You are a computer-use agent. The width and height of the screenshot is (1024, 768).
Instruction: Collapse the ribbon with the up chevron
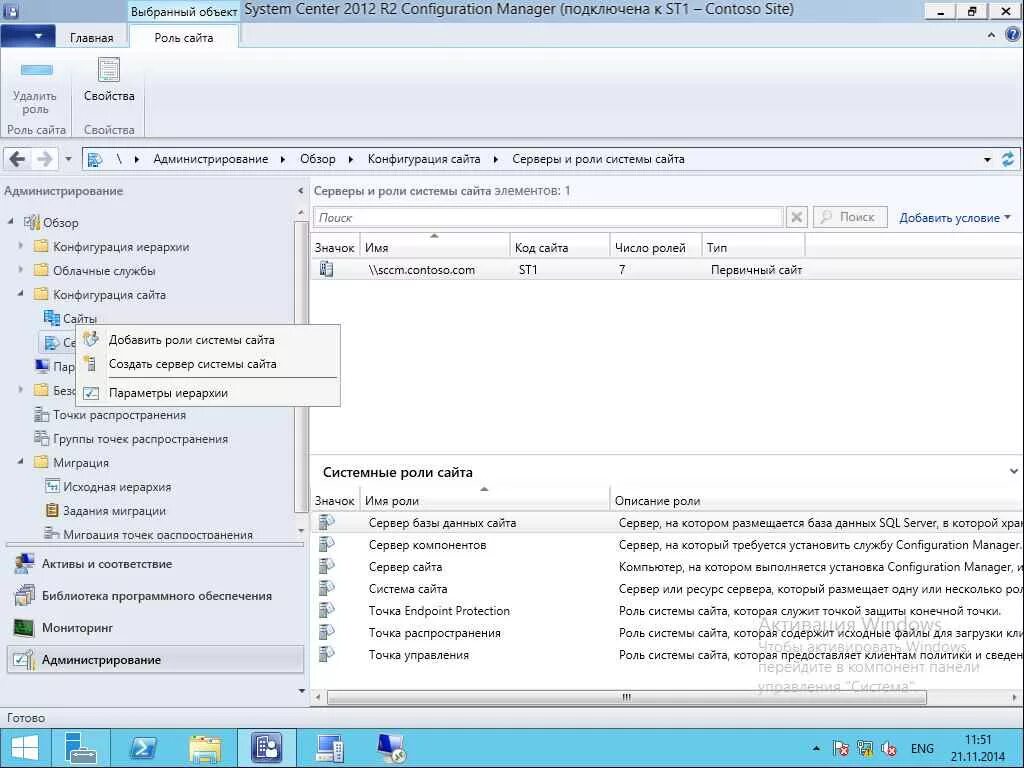(991, 35)
